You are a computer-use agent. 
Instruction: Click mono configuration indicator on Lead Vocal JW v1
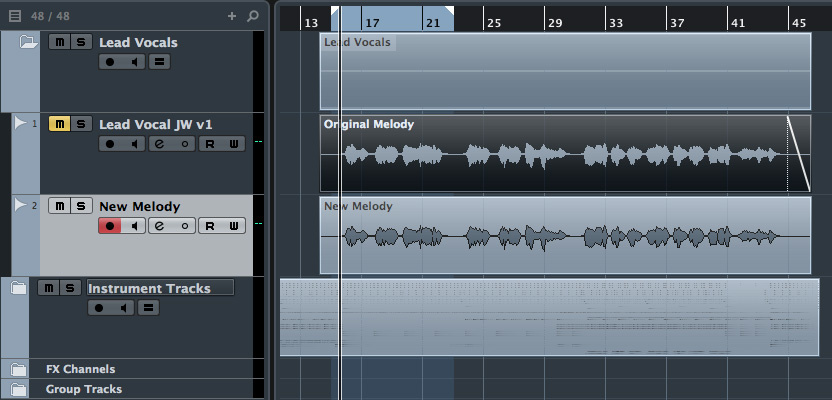pos(185,144)
